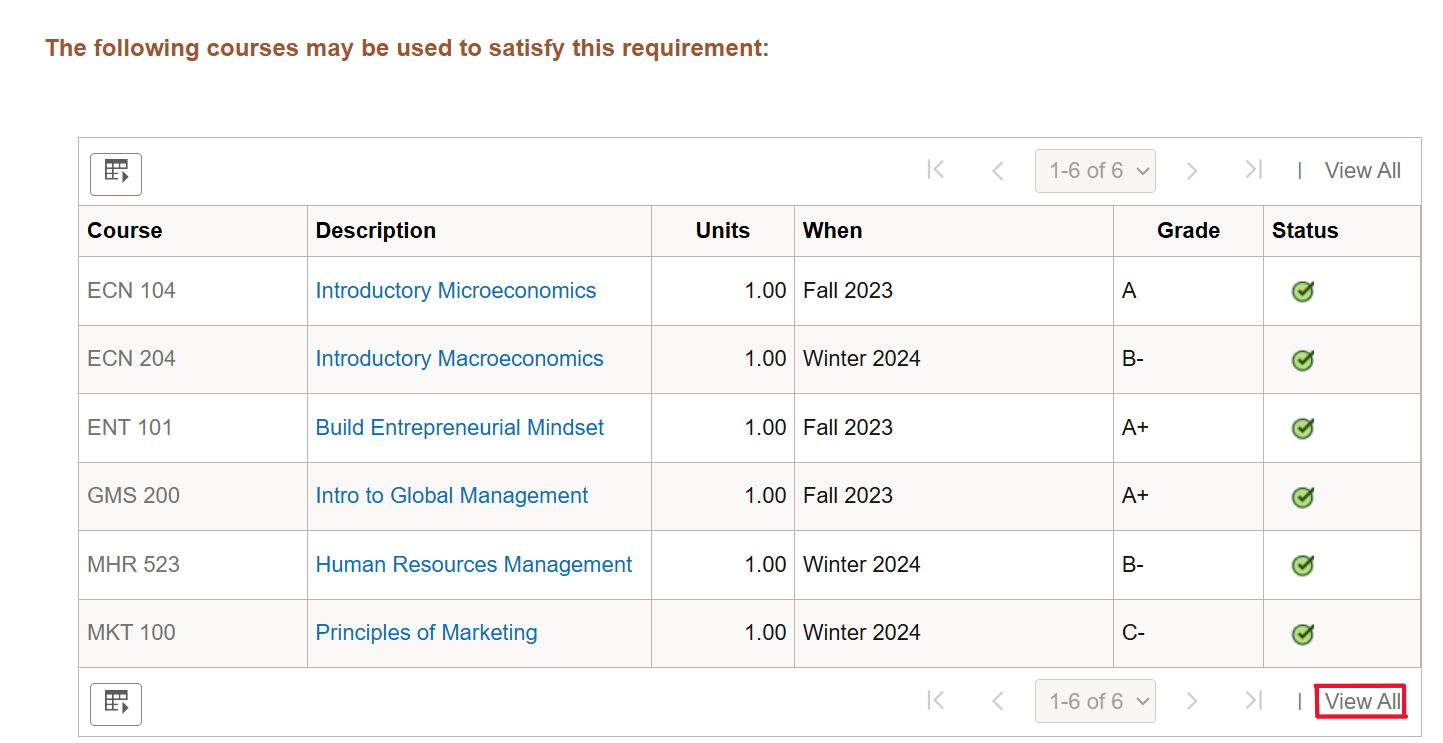This screenshot has height=743, width=1443.
Task: Go to last page using top pagination arrow
Action: (x=1253, y=170)
